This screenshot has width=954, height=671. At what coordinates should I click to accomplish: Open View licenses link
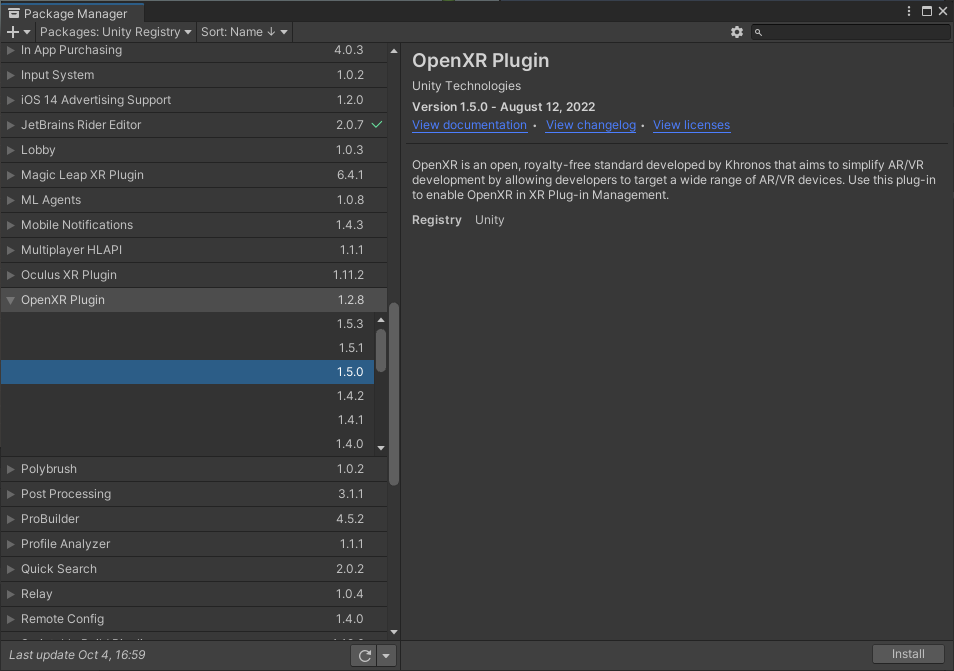(x=691, y=125)
